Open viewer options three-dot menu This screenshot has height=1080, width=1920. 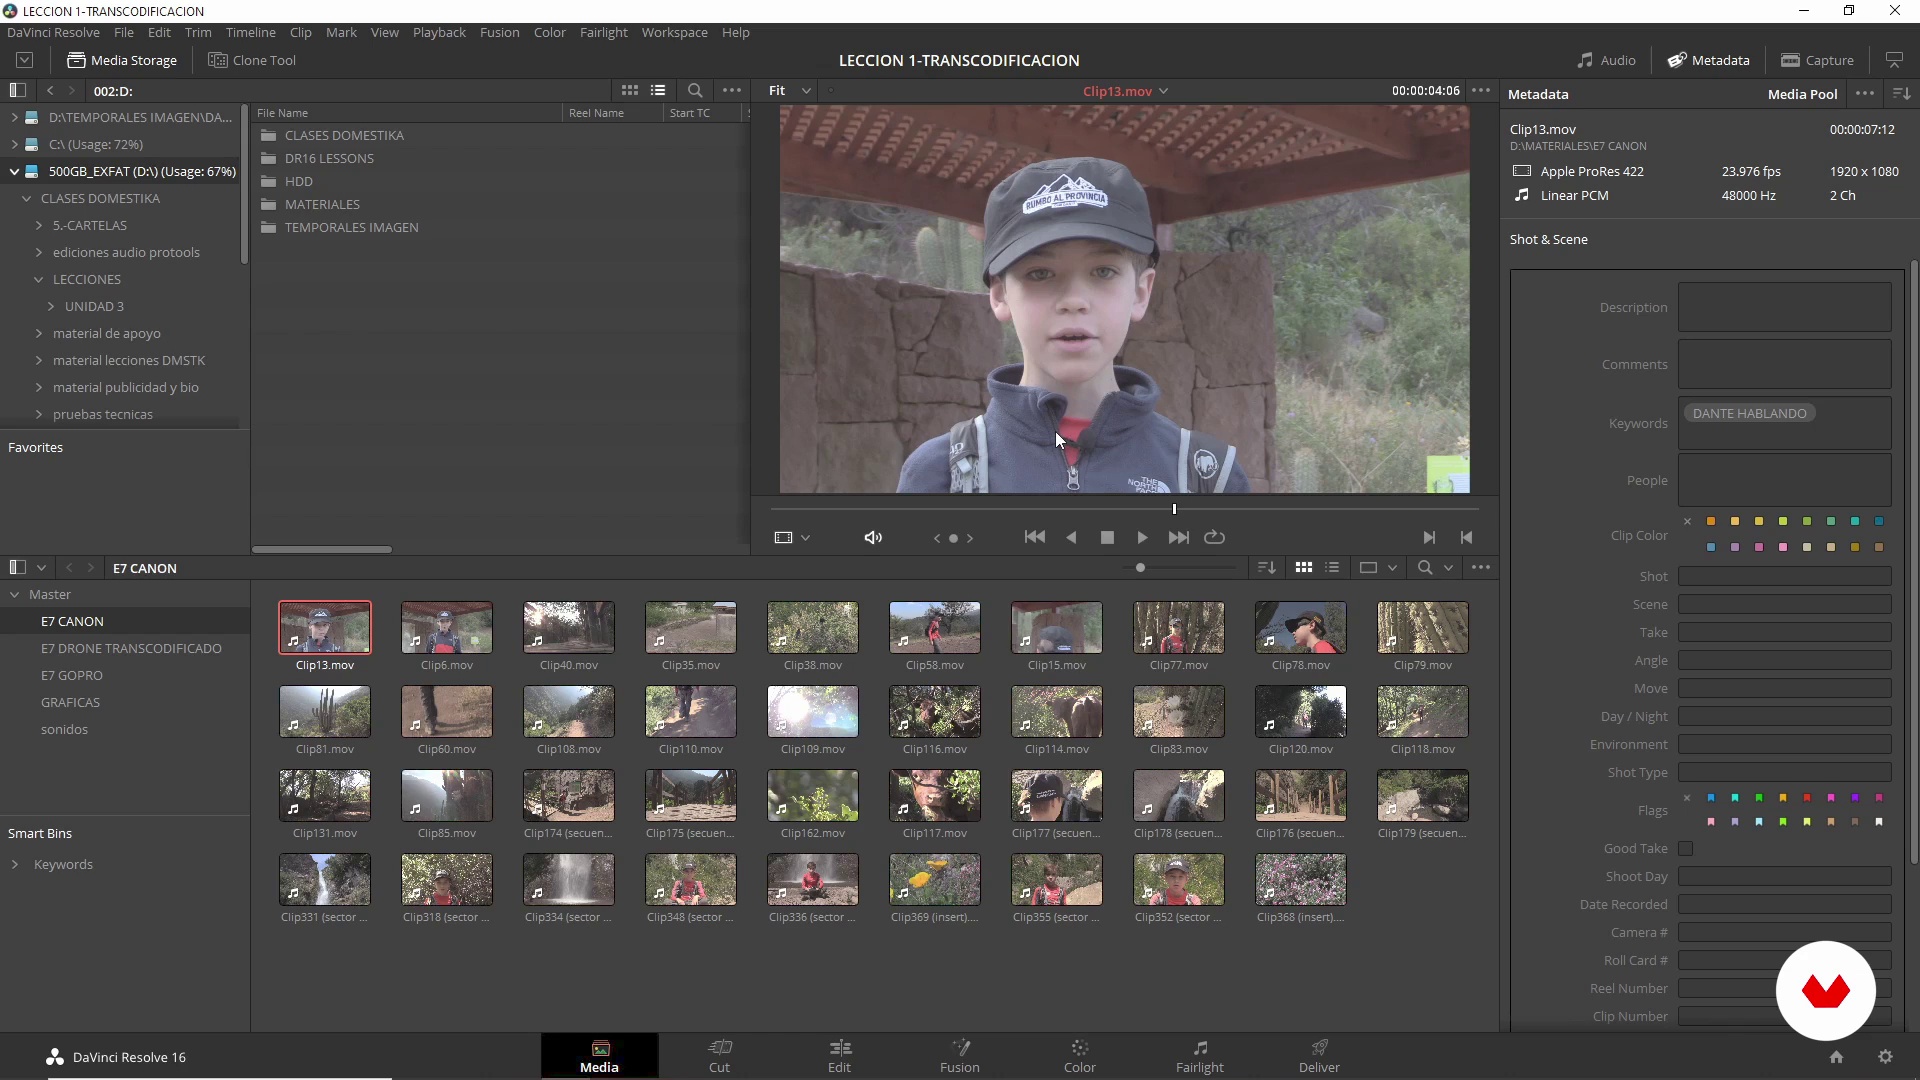tap(1481, 90)
